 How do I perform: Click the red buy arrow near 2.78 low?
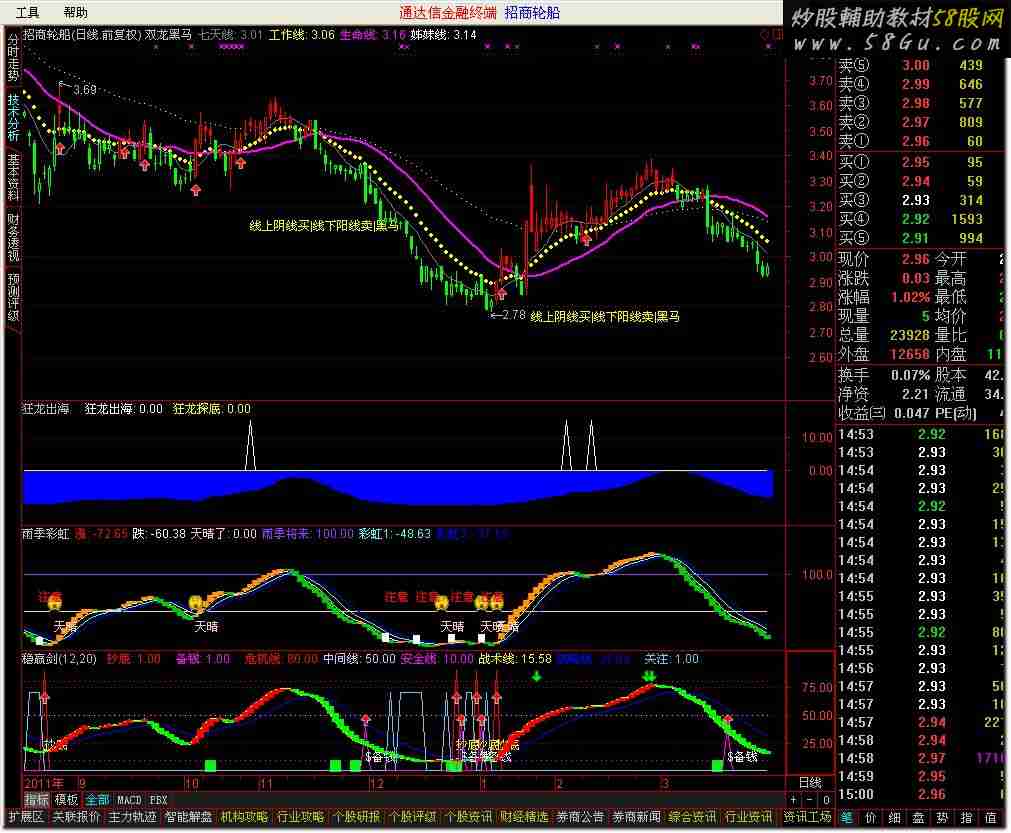[x=501, y=294]
